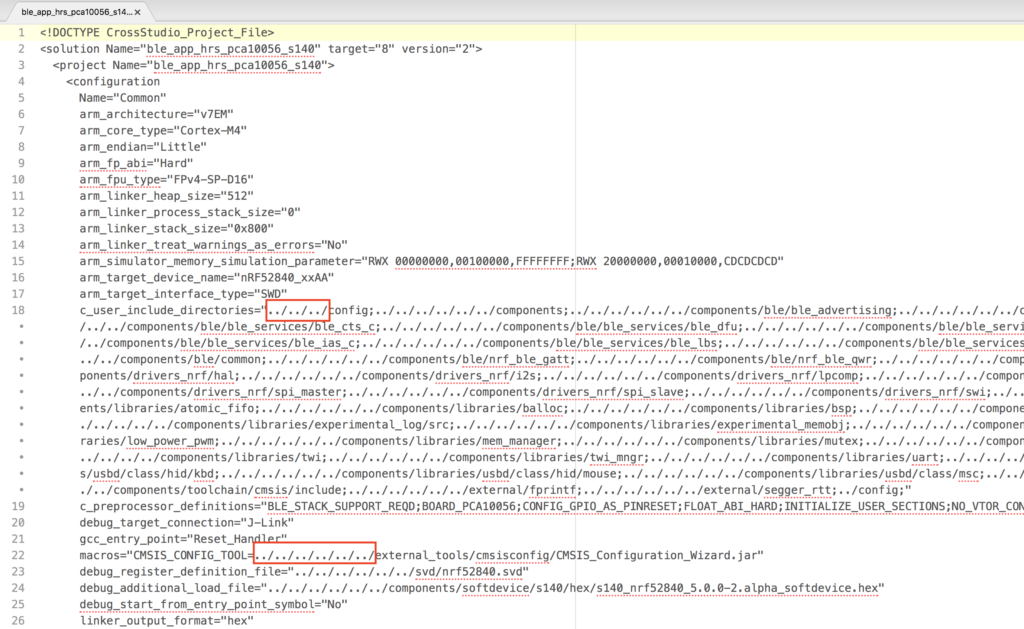Viewport: 1024px width, 629px height.
Task: Click arm_target_interface_type="SWD" line
Action: pos(184,293)
